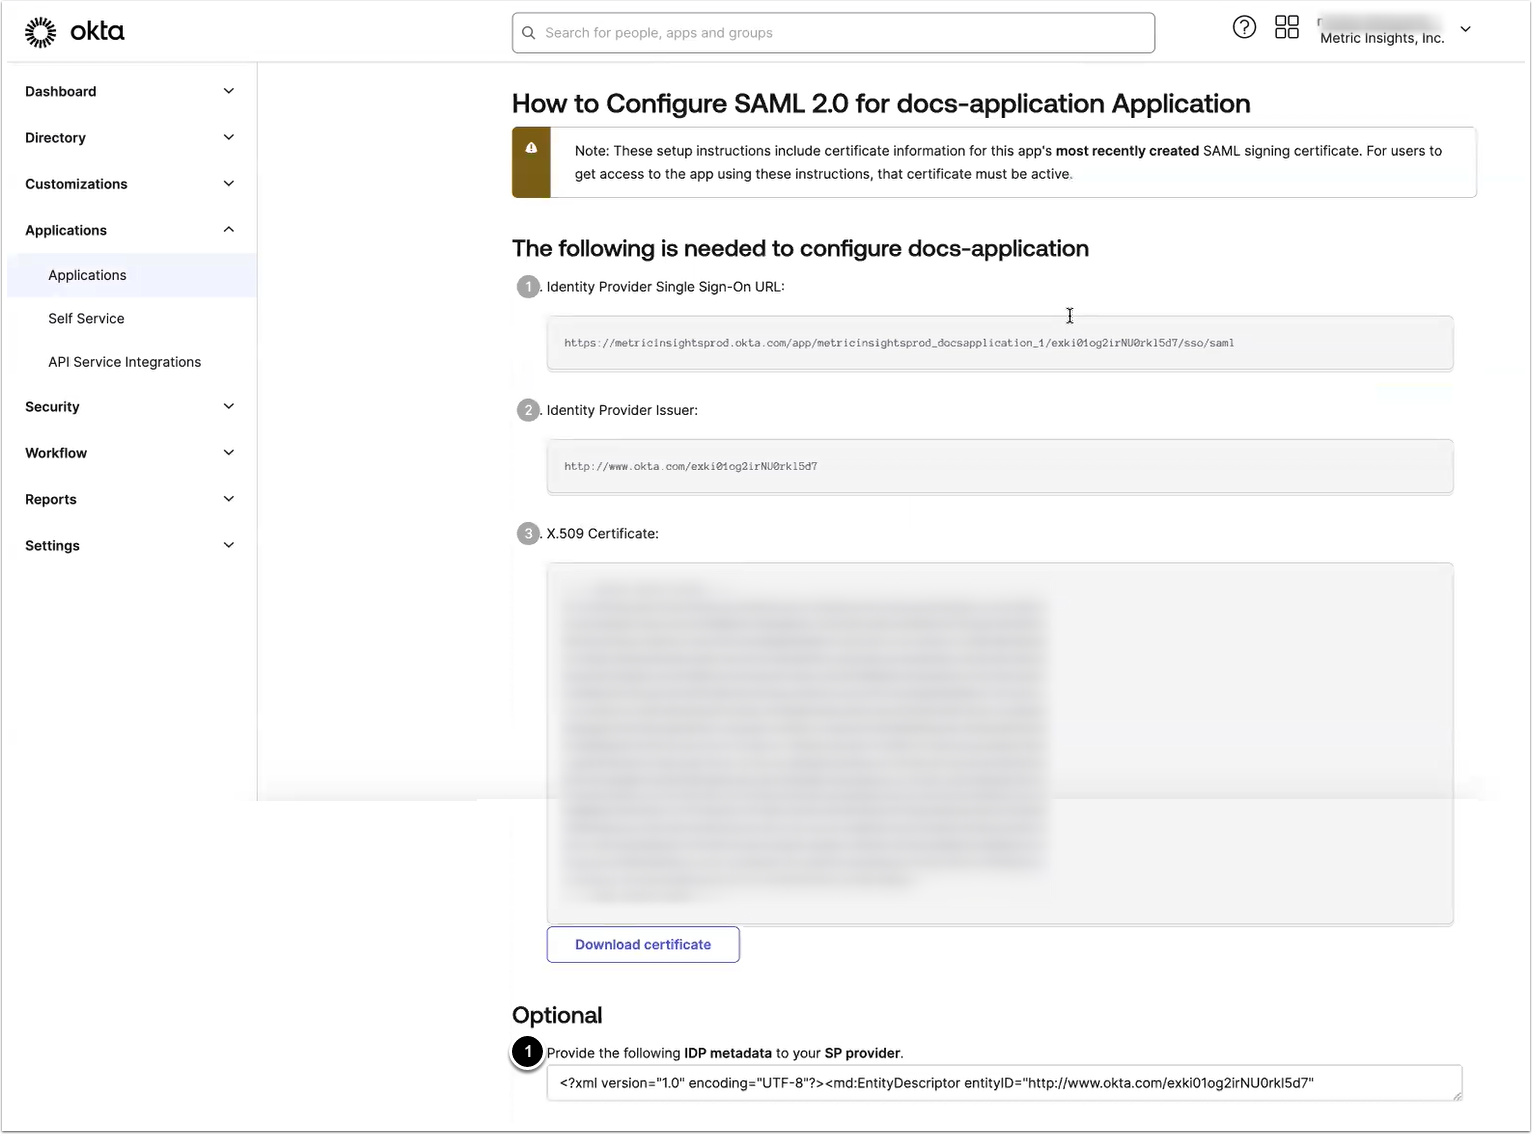Screen dimensions: 1532x1134
Task: Go to API Service Integrations
Action: coord(125,362)
